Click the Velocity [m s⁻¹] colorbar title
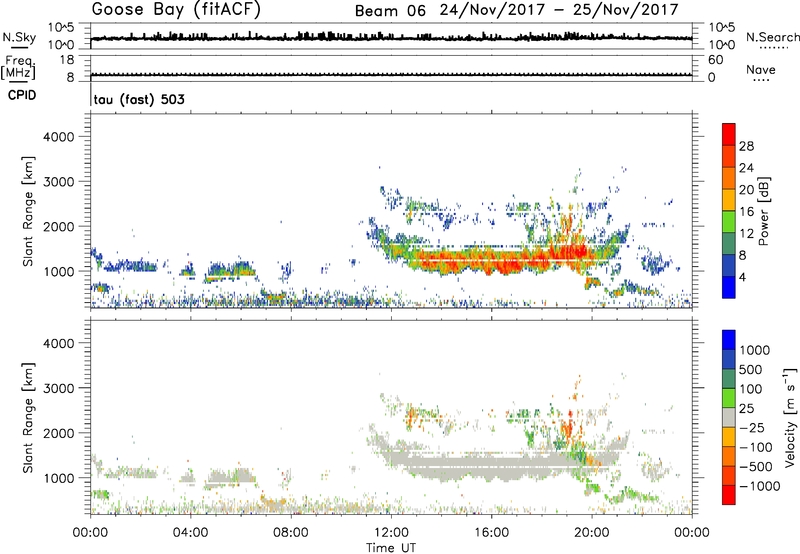The image size is (800, 554). (791, 417)
